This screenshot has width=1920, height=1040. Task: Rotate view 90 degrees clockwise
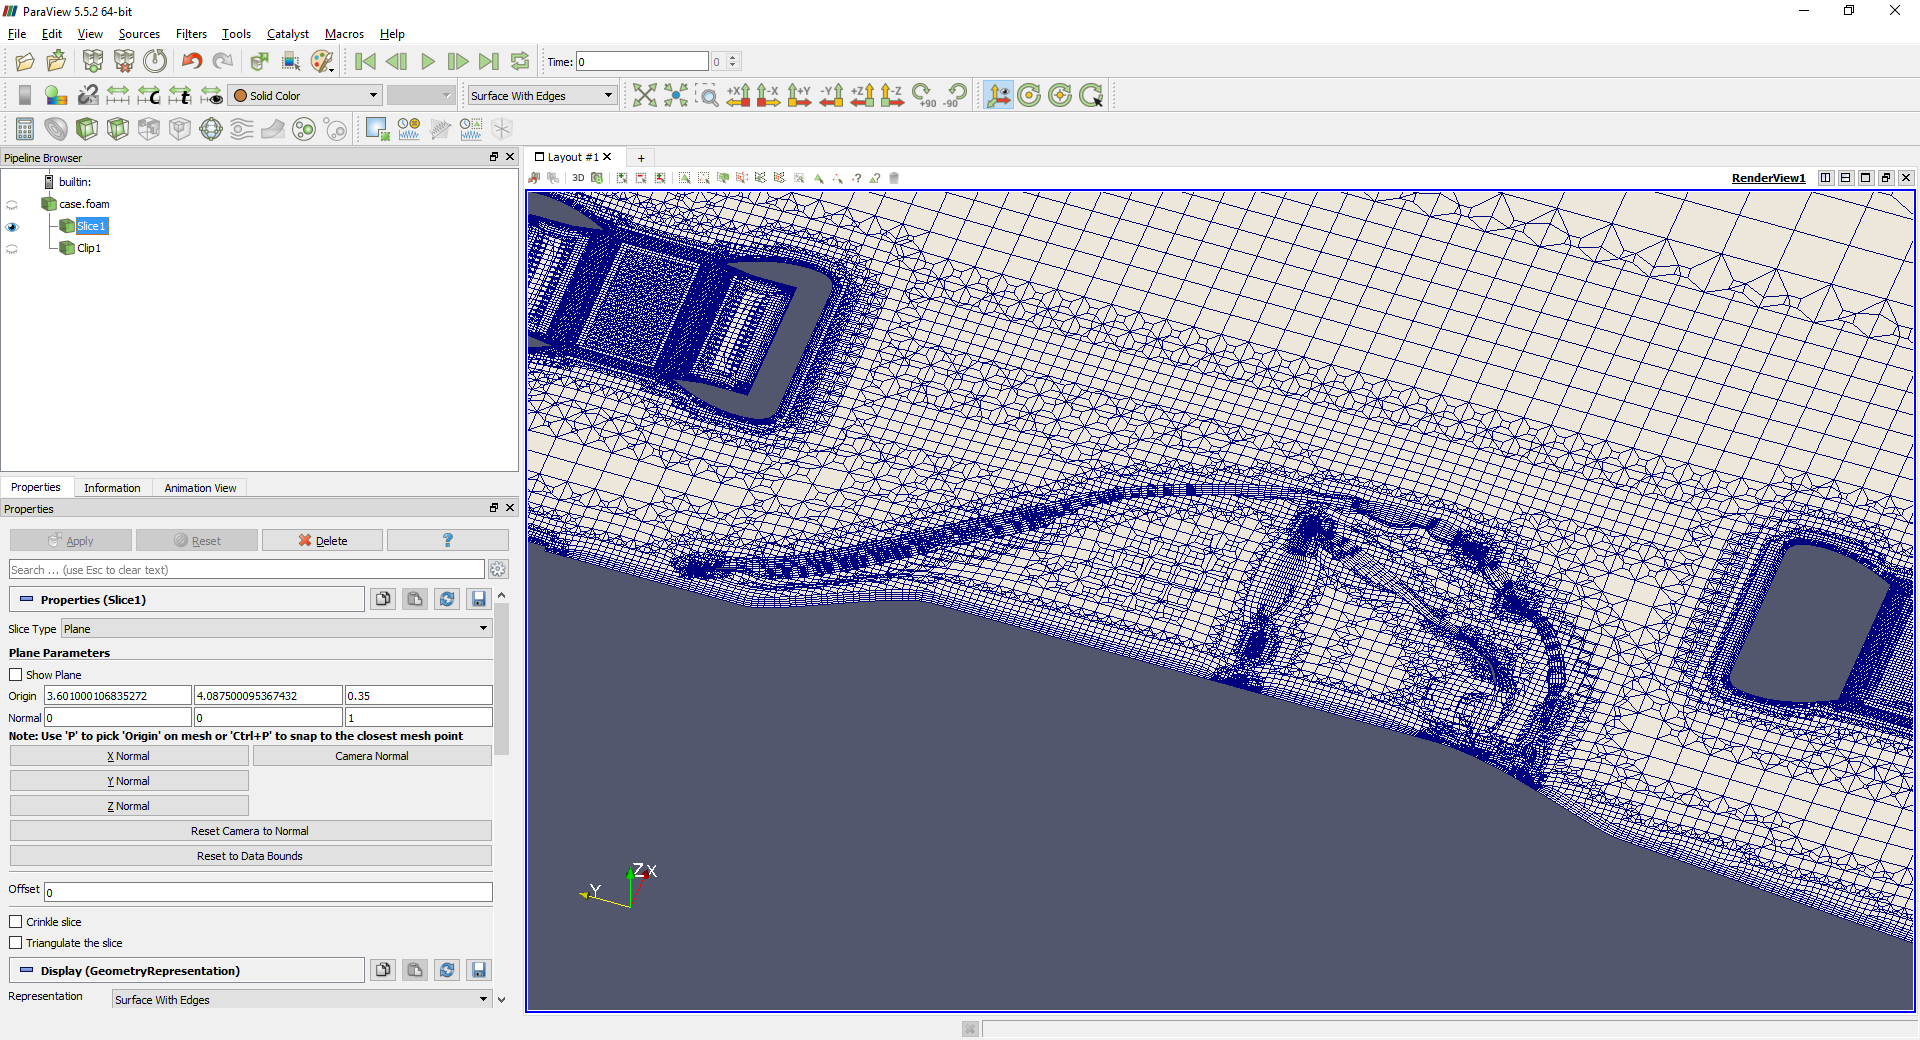click(923, 96)
